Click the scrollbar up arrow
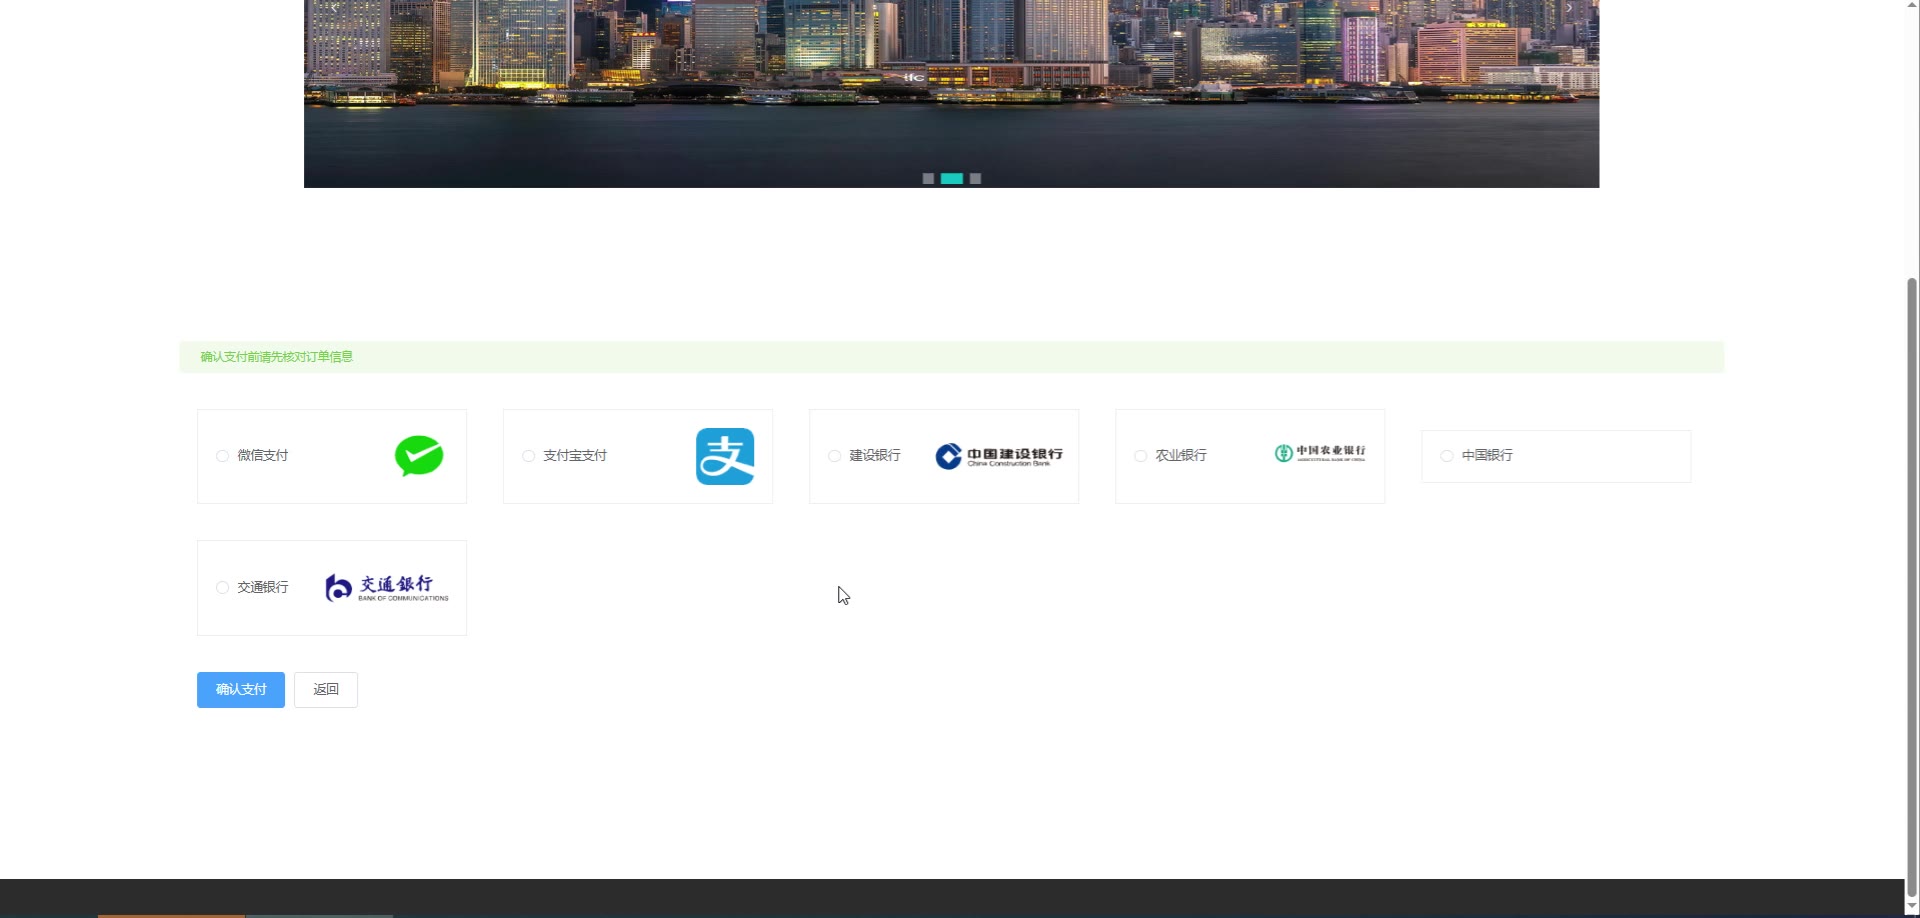 point(1911,6)
